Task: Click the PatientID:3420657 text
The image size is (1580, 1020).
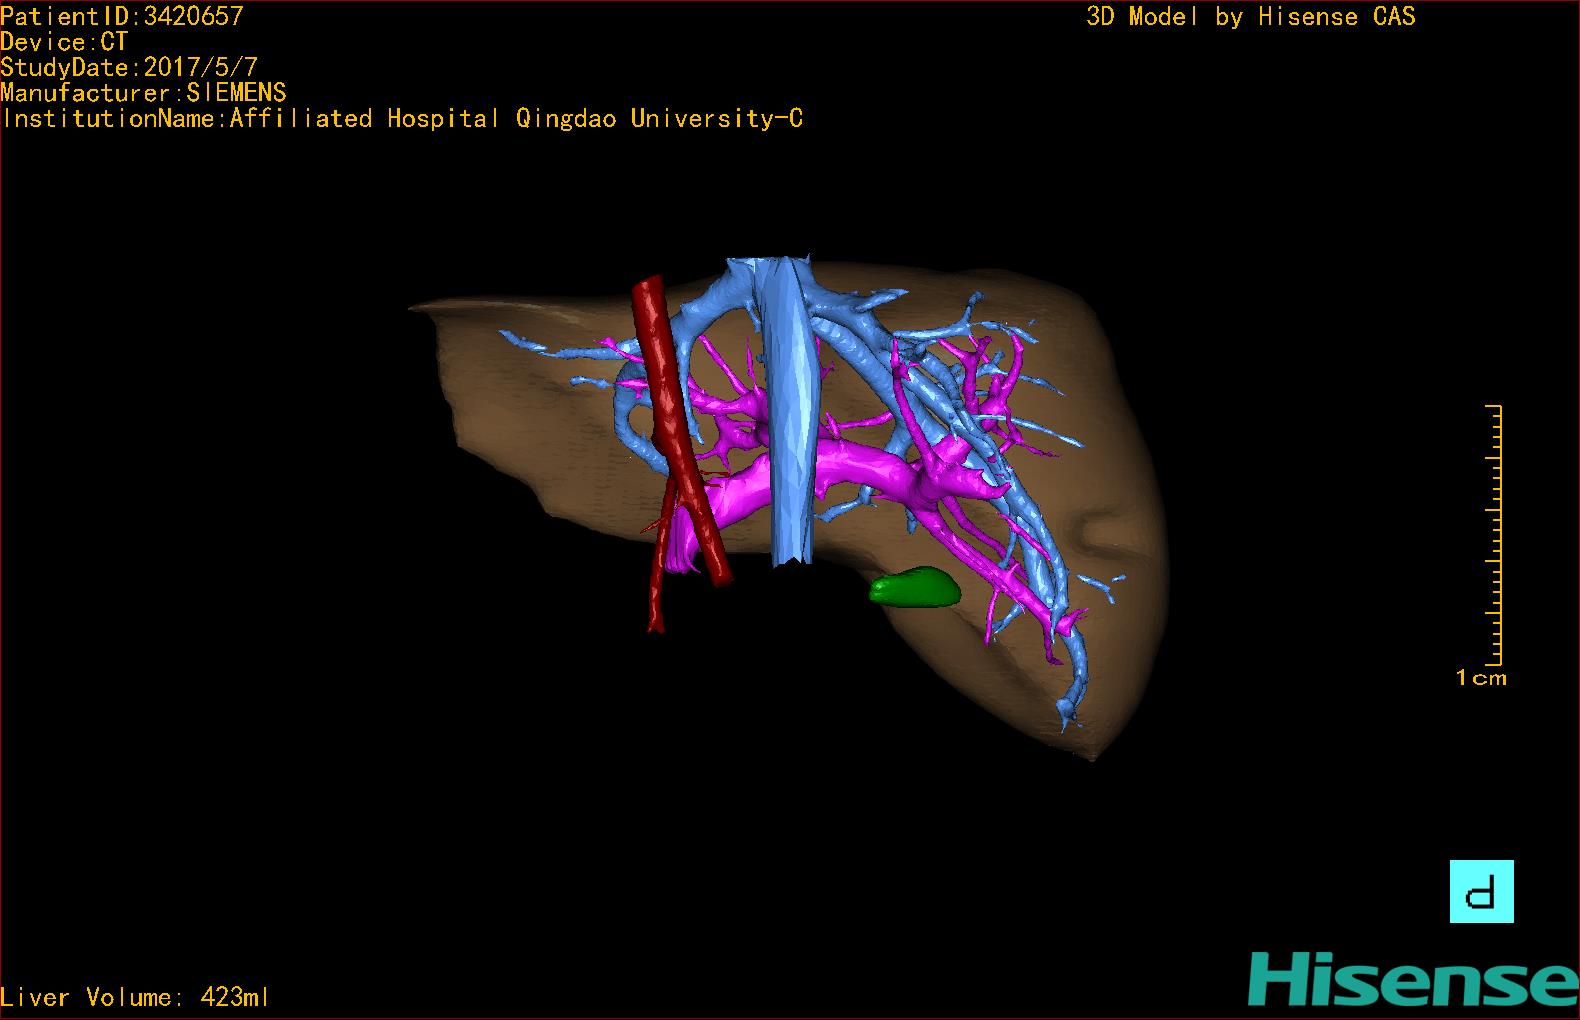Action: 122,16
